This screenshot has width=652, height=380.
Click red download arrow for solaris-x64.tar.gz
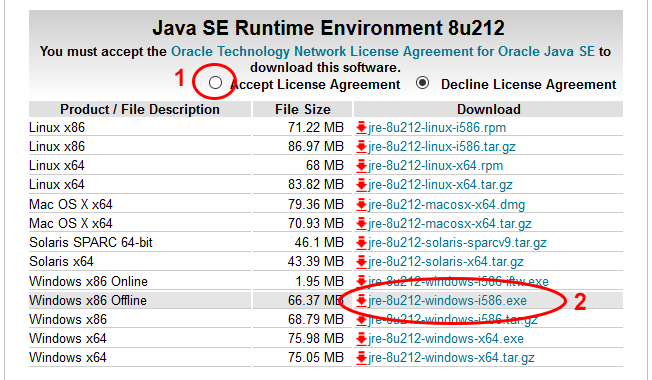[x=361, y=262]
